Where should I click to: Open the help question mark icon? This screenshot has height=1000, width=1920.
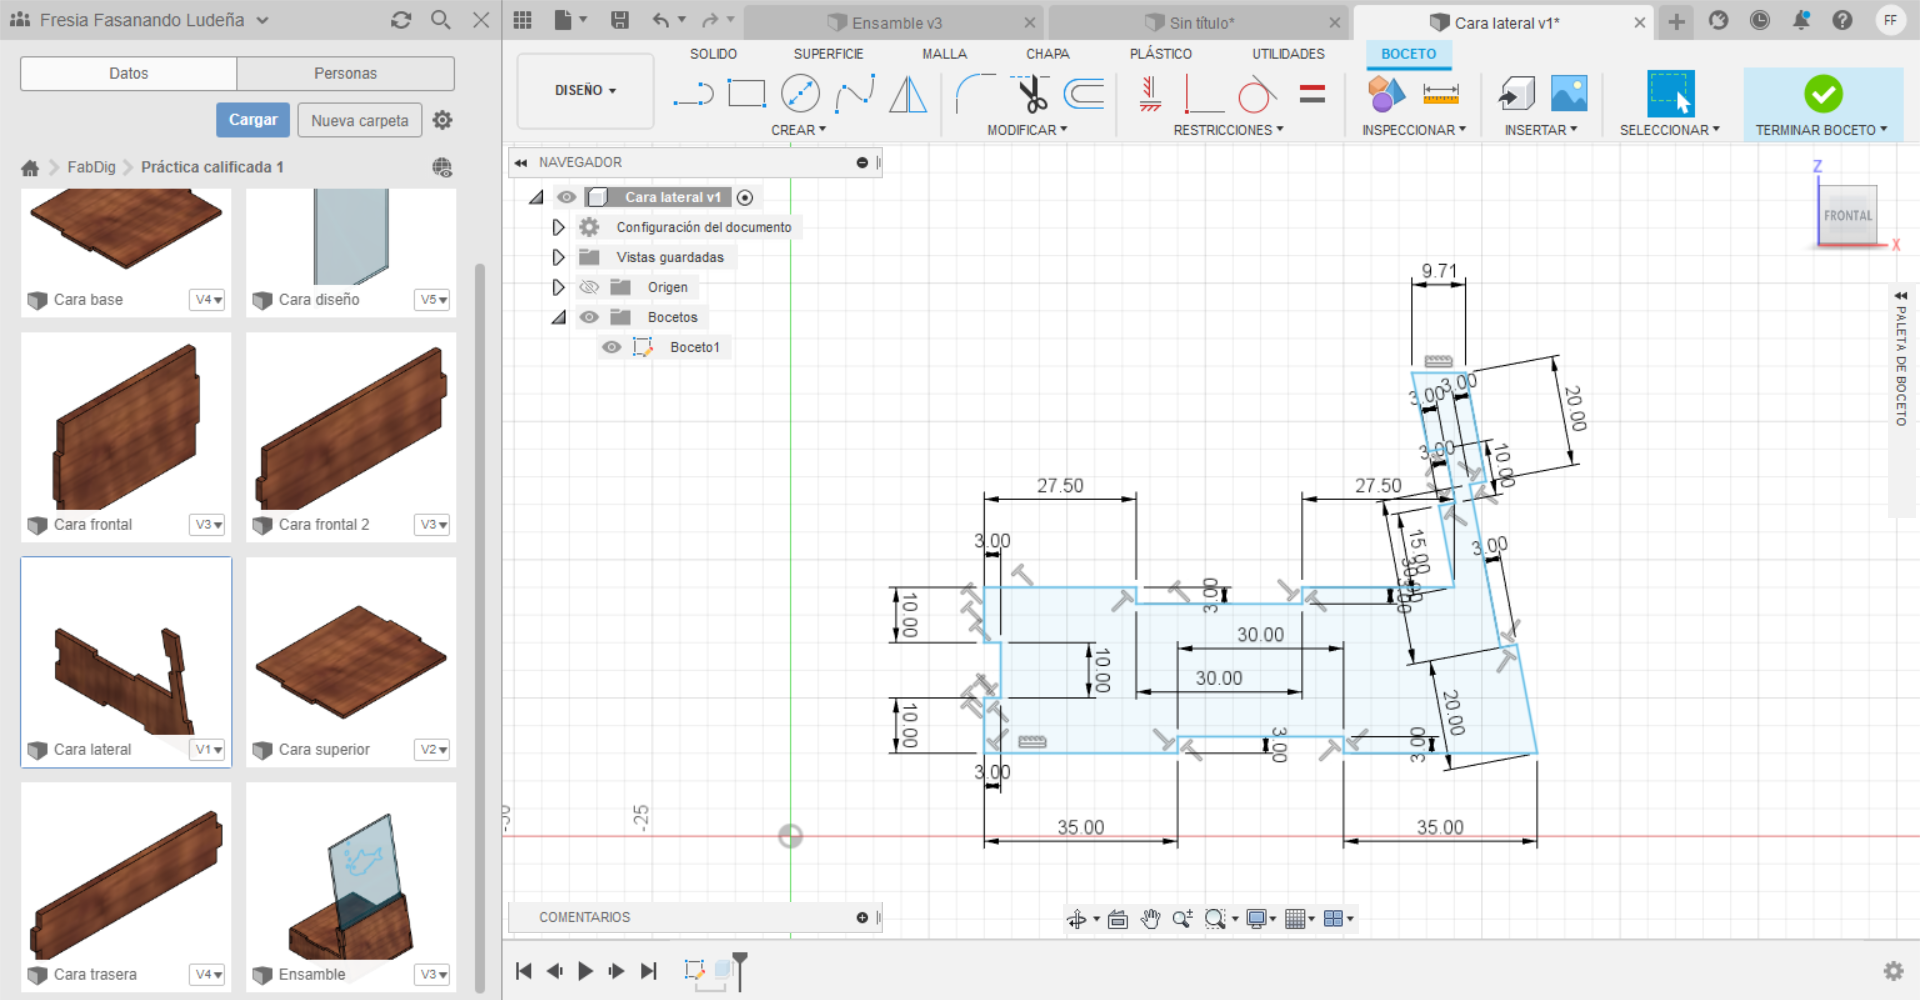[1842, 20]
